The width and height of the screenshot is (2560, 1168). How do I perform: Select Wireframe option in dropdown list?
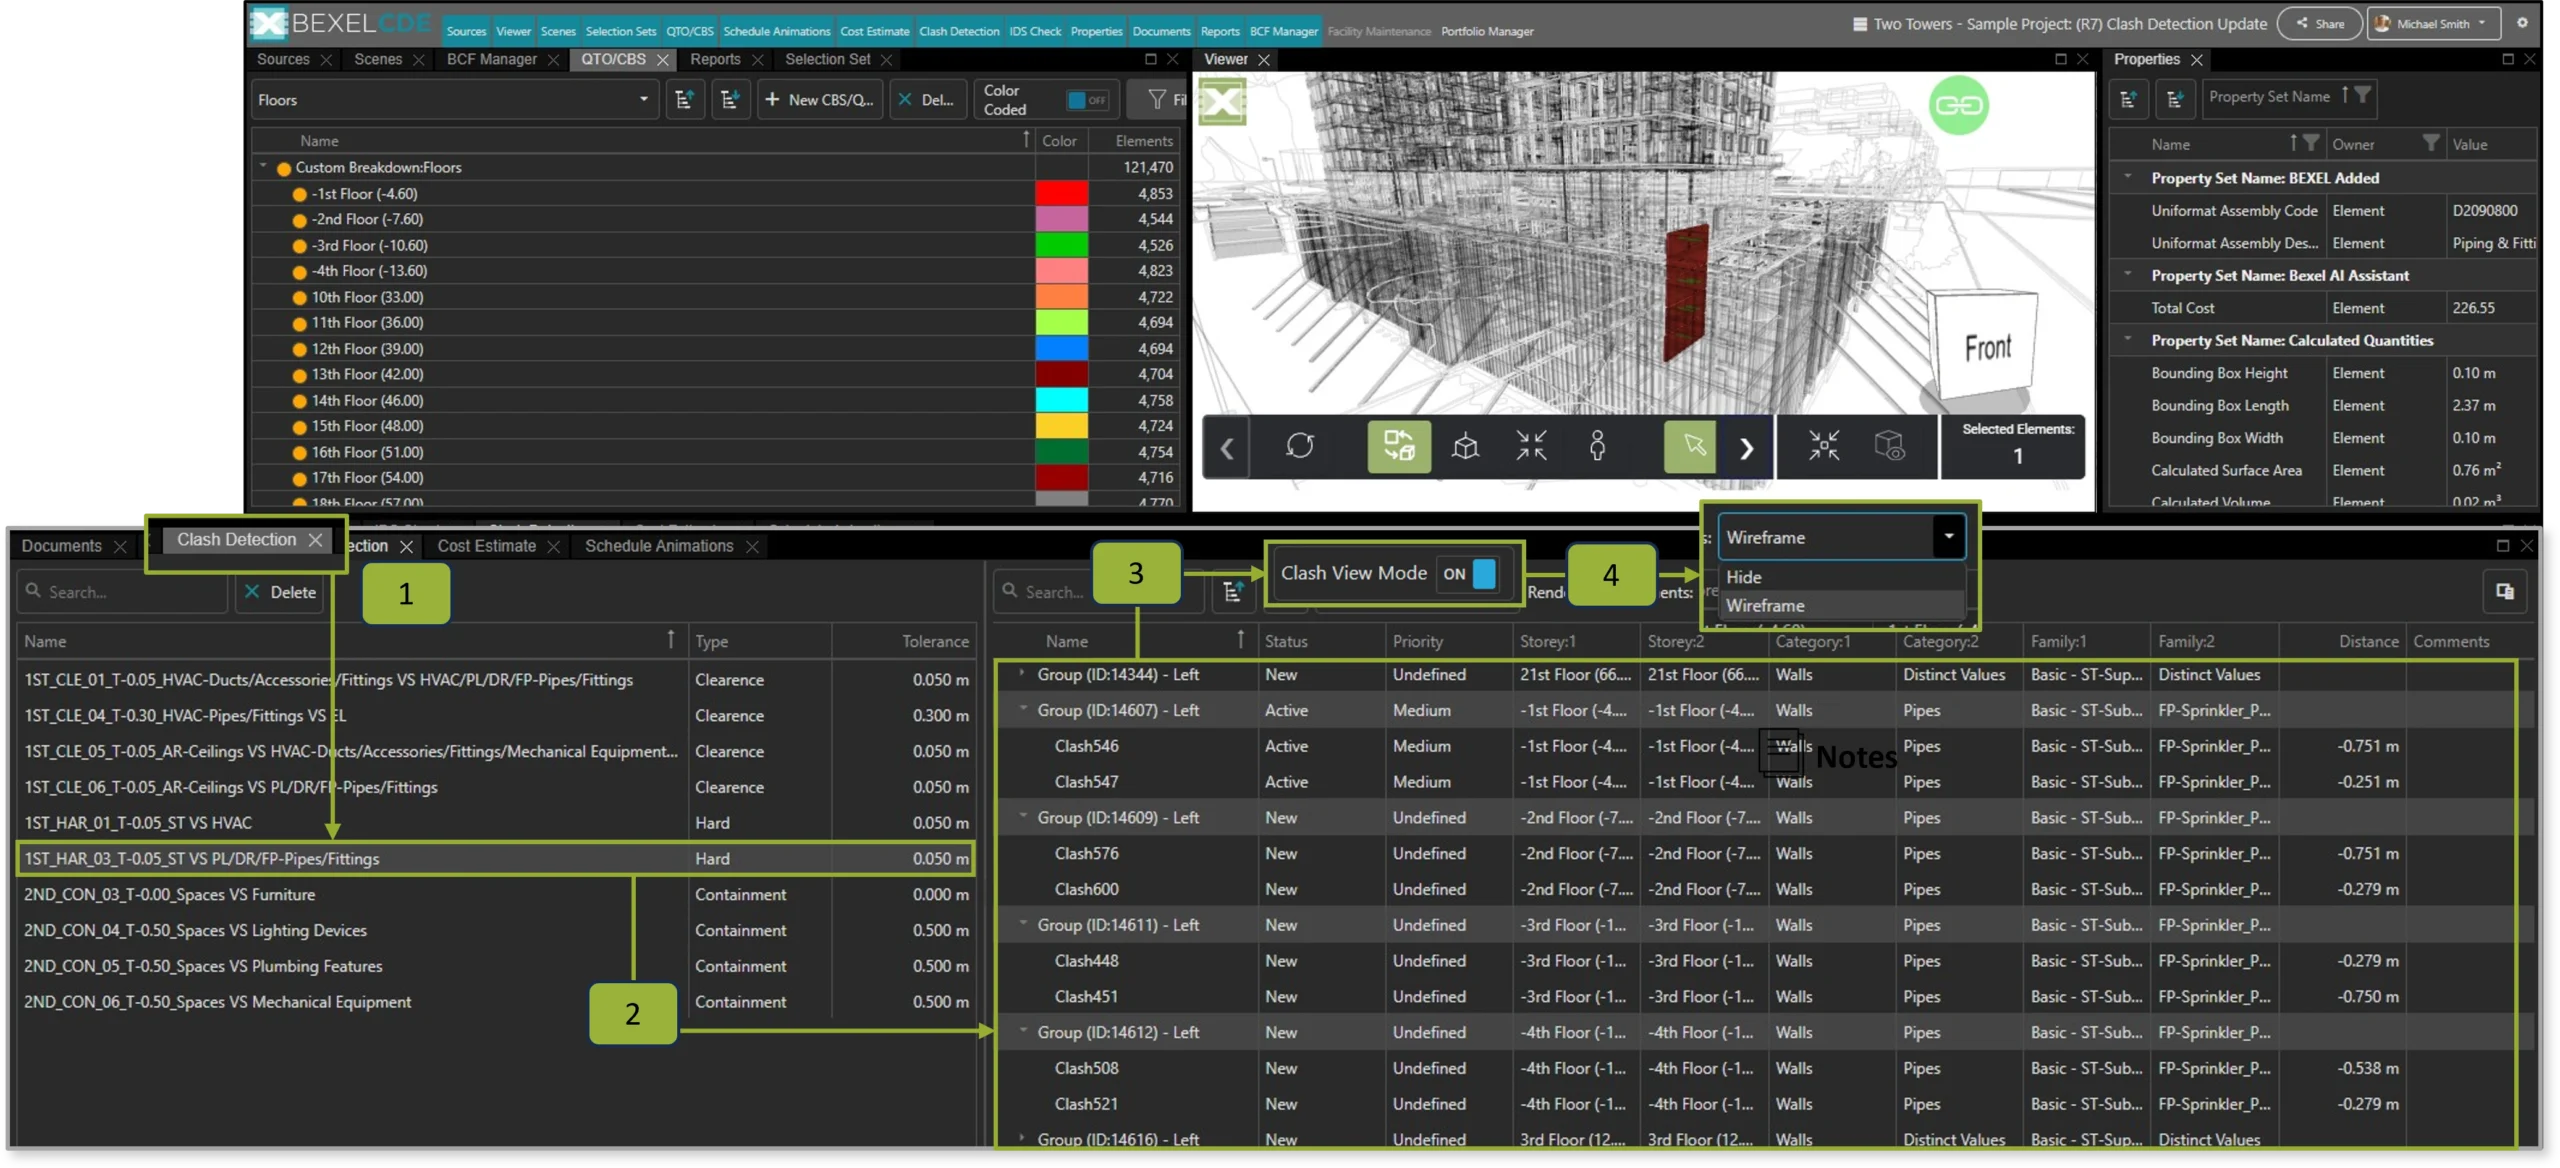1840,605
